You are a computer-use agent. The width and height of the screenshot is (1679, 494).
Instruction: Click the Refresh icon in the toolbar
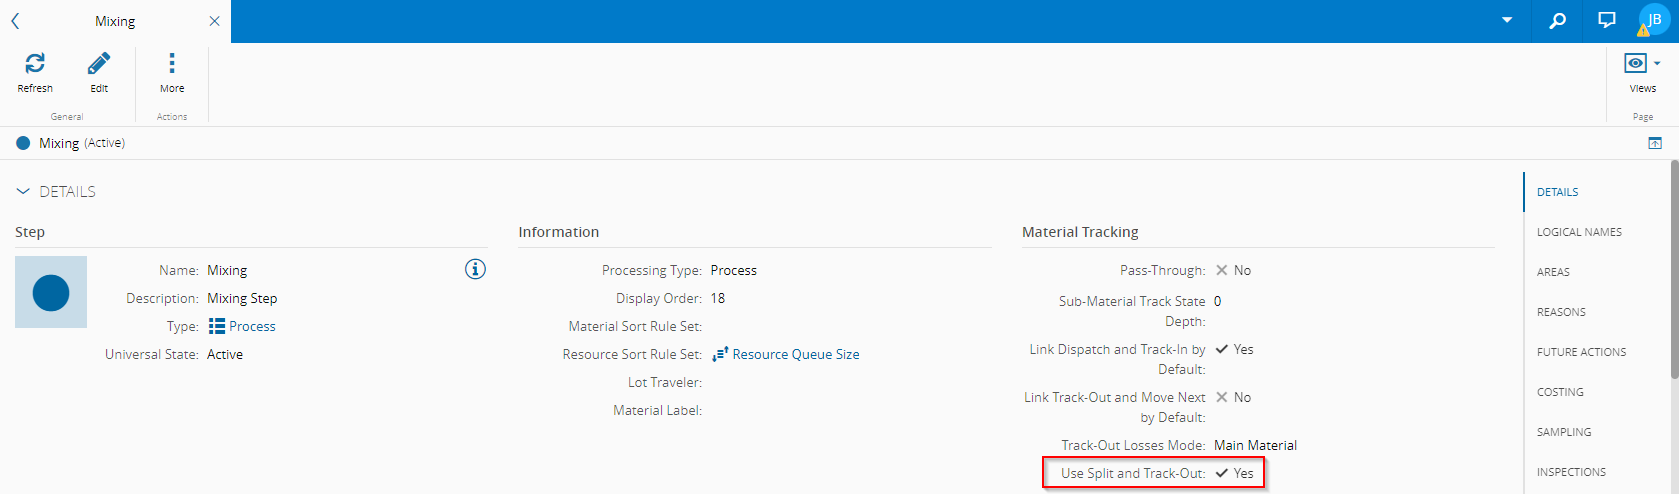point(35,64)
